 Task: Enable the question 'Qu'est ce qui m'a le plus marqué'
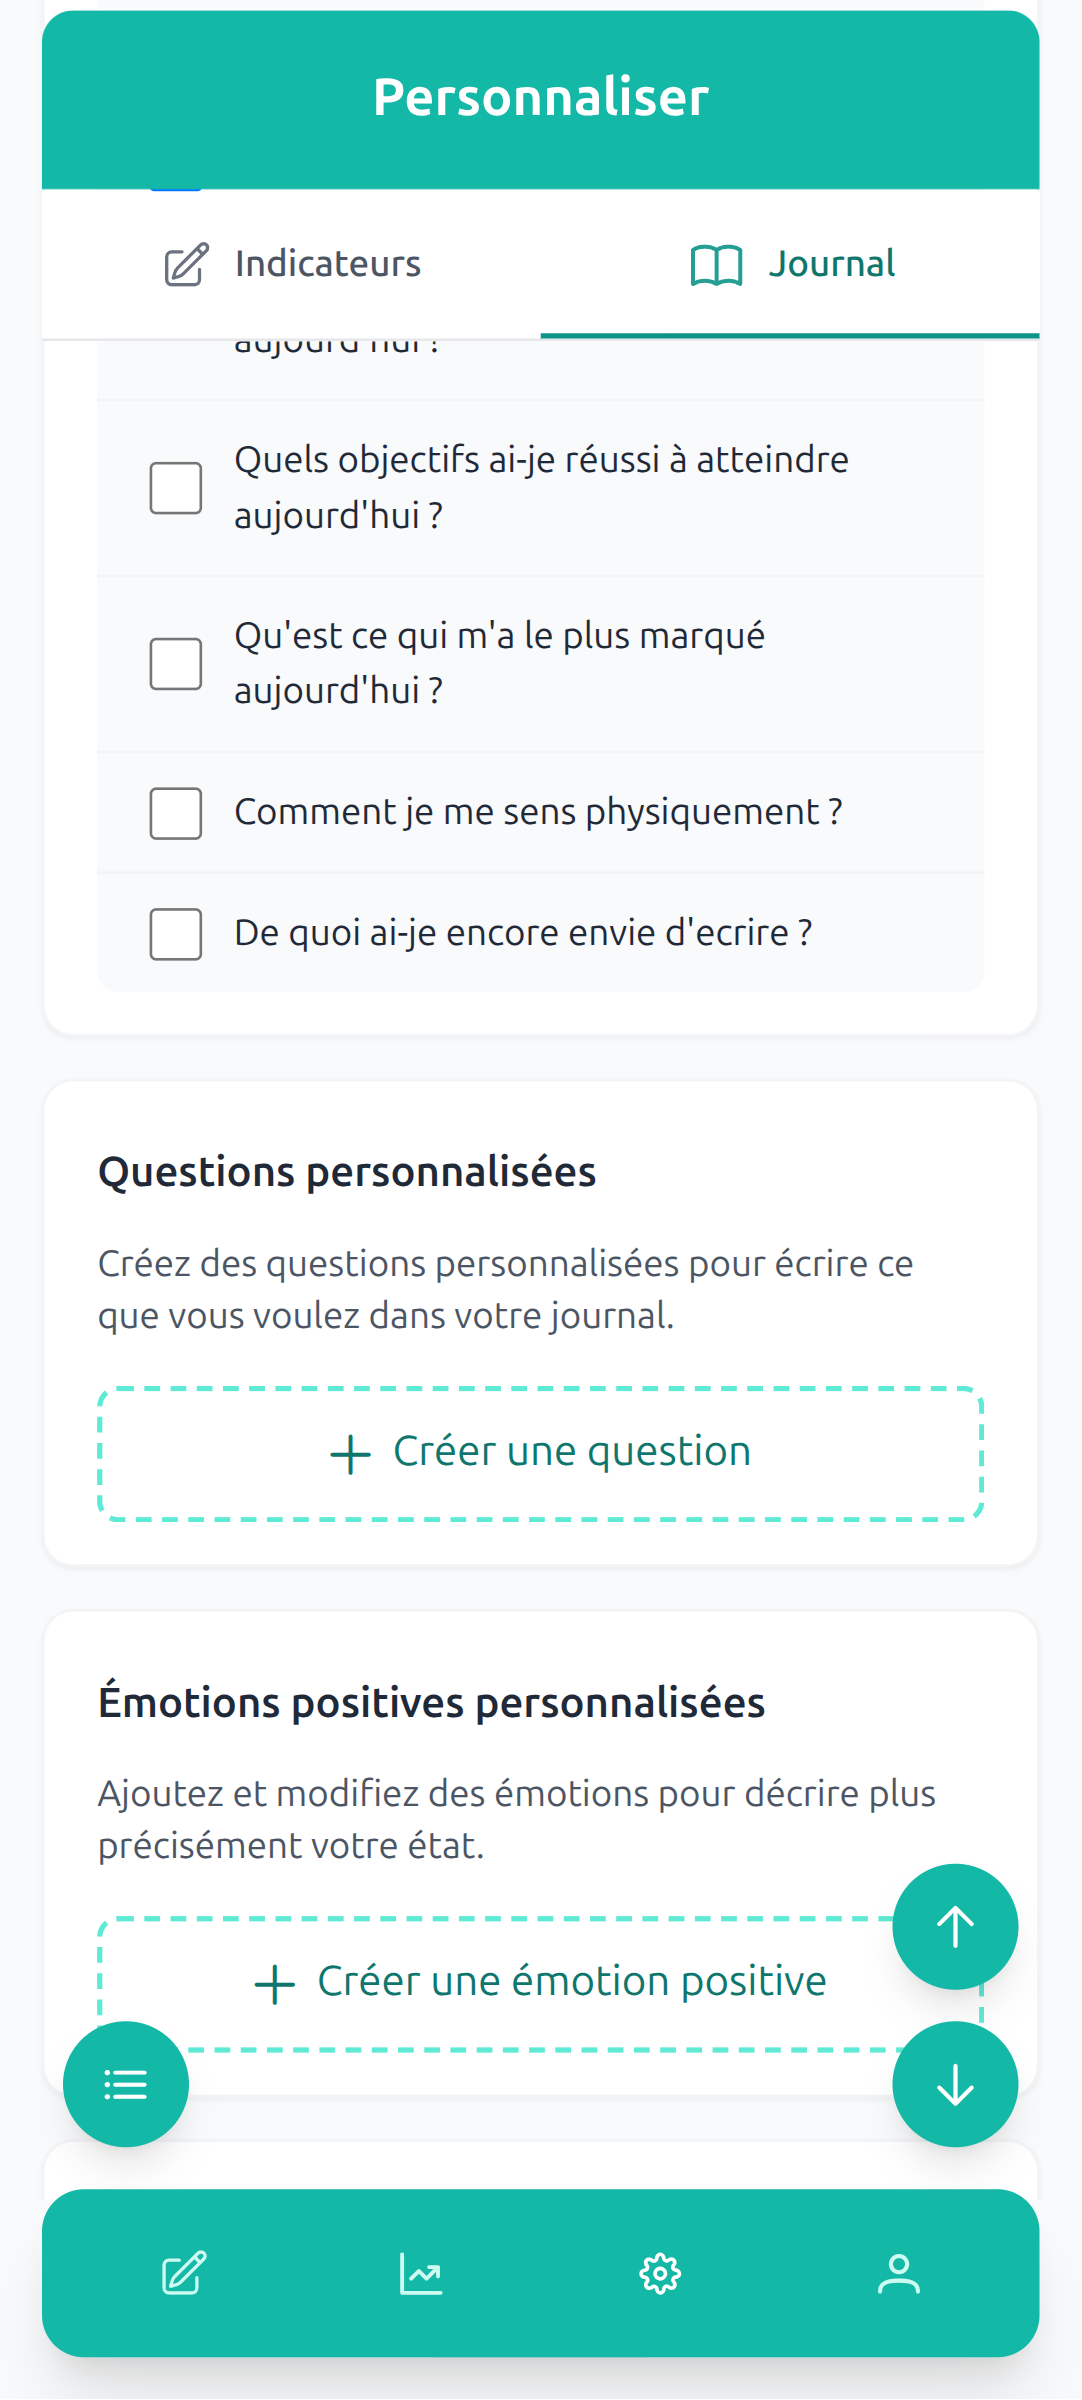coord(175,661)
